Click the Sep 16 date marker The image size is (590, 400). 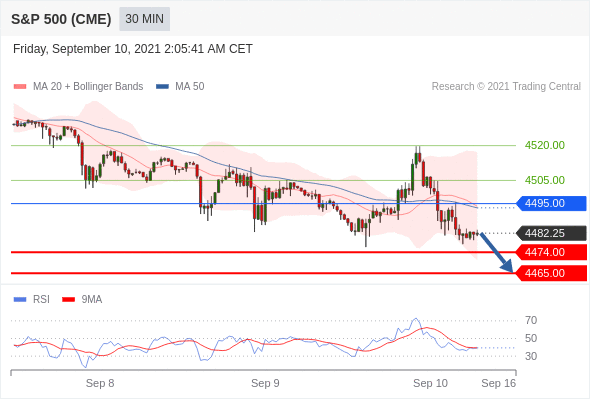click(499, 383)
